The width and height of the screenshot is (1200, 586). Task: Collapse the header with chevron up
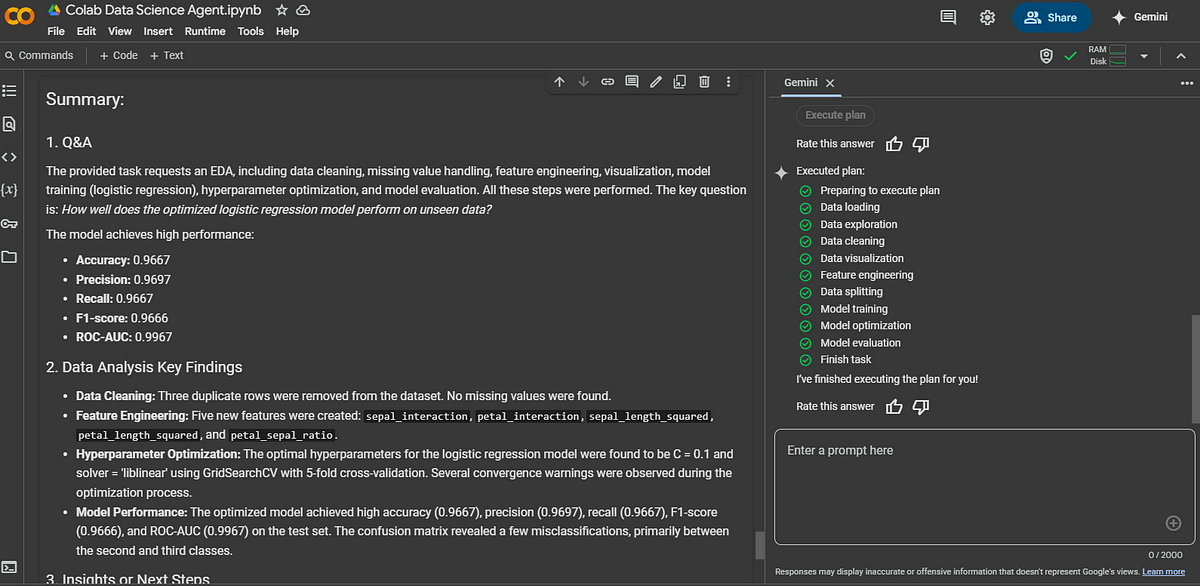[x=1180, y=56]
